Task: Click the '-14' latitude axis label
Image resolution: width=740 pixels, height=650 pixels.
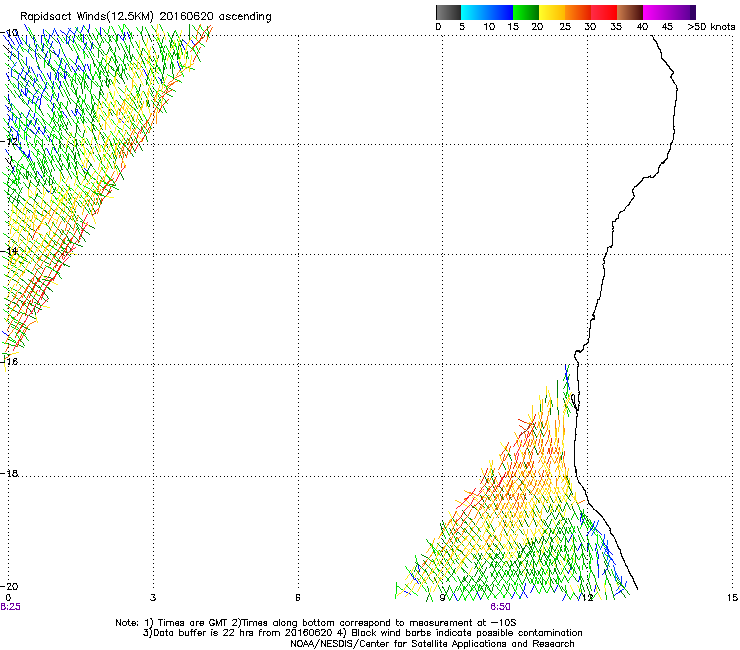Action: tap(10, 251)
